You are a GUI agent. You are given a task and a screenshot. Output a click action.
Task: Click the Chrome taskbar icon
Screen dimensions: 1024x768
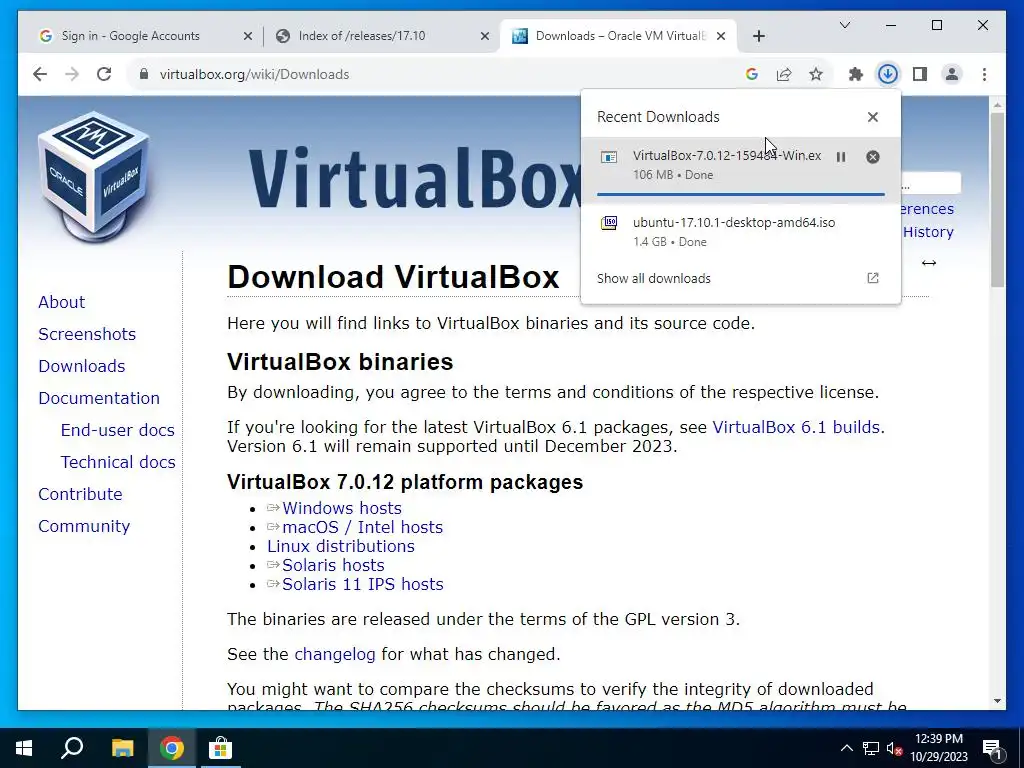(172, 748)
